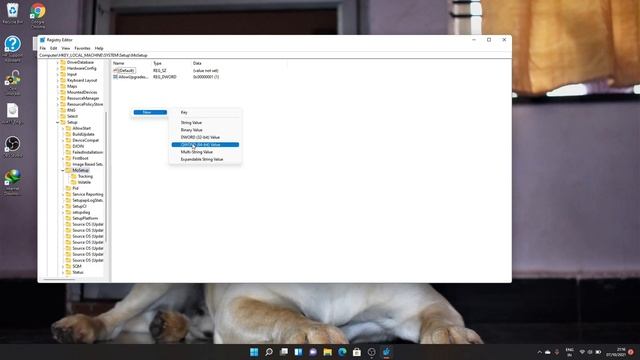
Task: Click the Volatile folder icon
Action: pos(73,182)
